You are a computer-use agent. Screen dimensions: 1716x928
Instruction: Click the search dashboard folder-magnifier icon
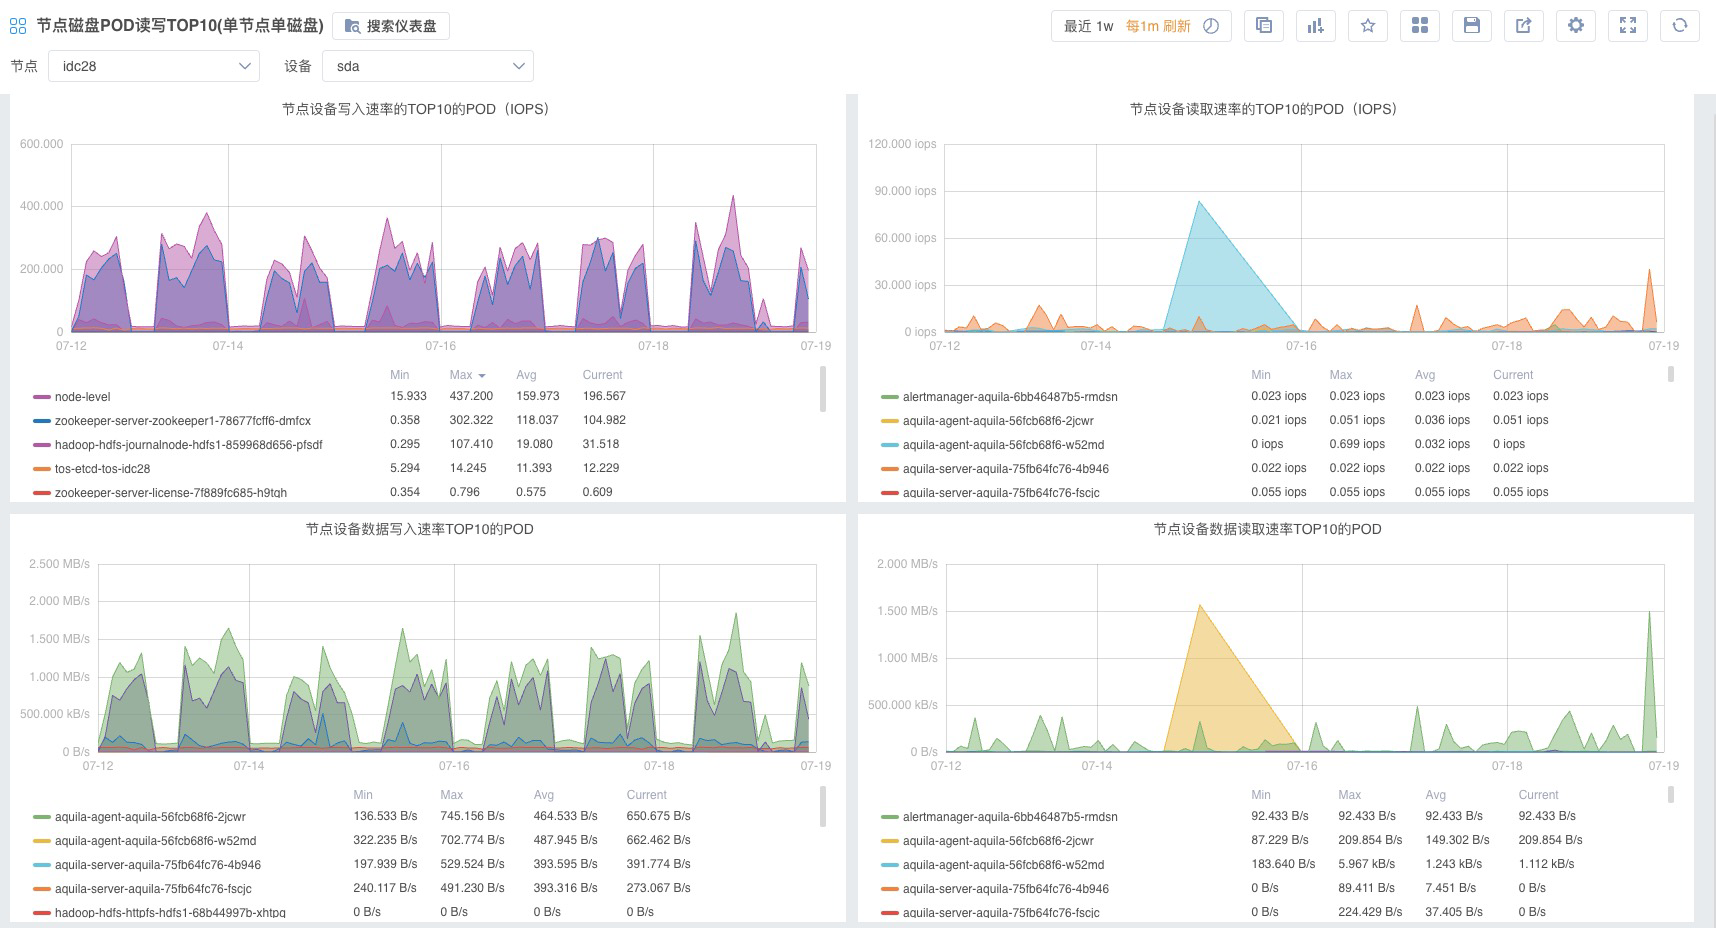(x=353, y=26)
